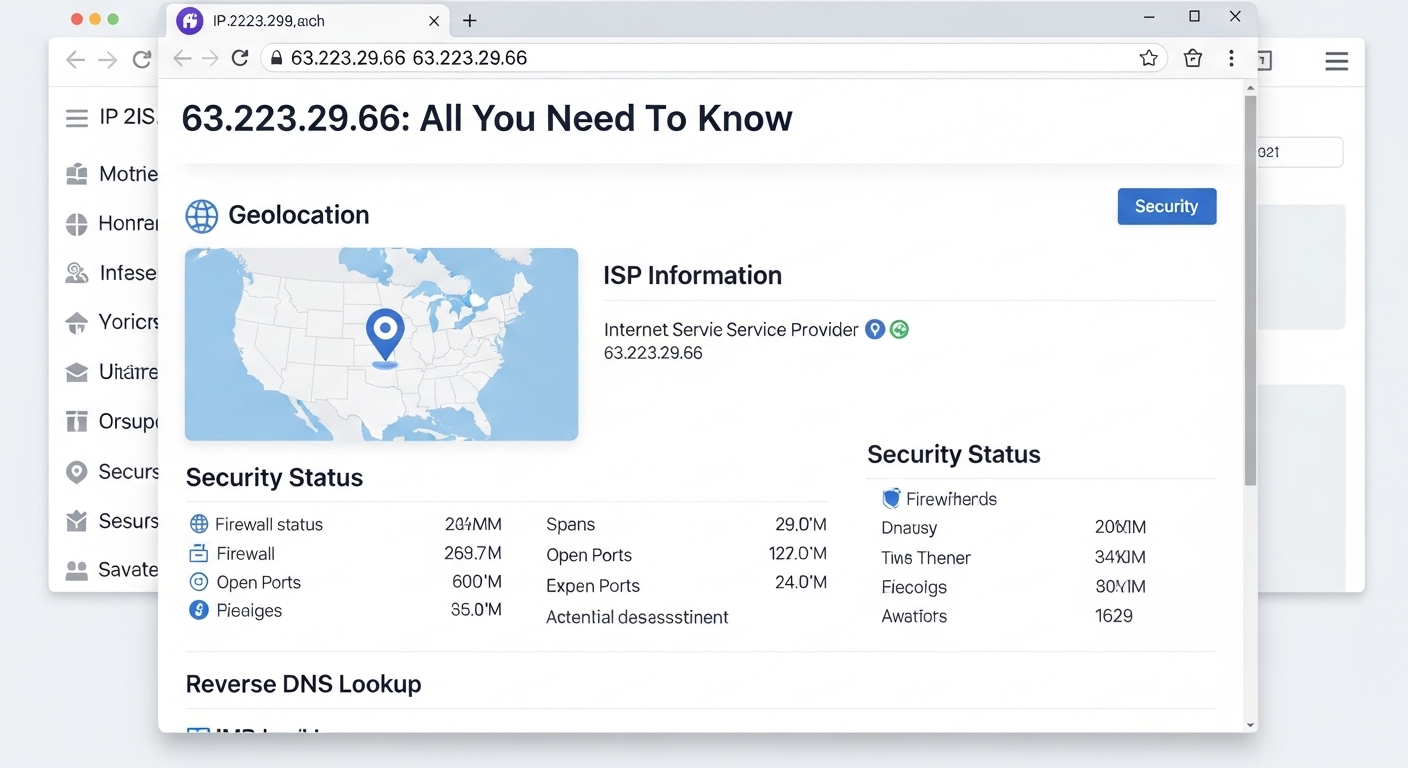1408x768 pixels.
Task: Click the green icon after Service Provider
Action: [x=899, y=329]
